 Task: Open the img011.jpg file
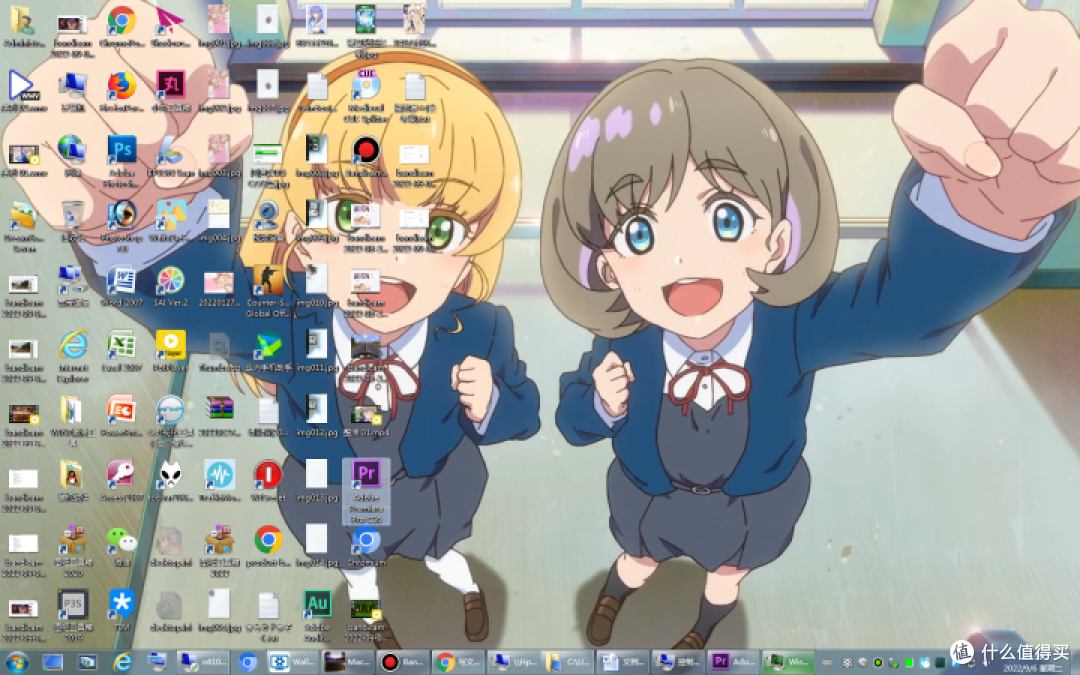coord(317,351)
